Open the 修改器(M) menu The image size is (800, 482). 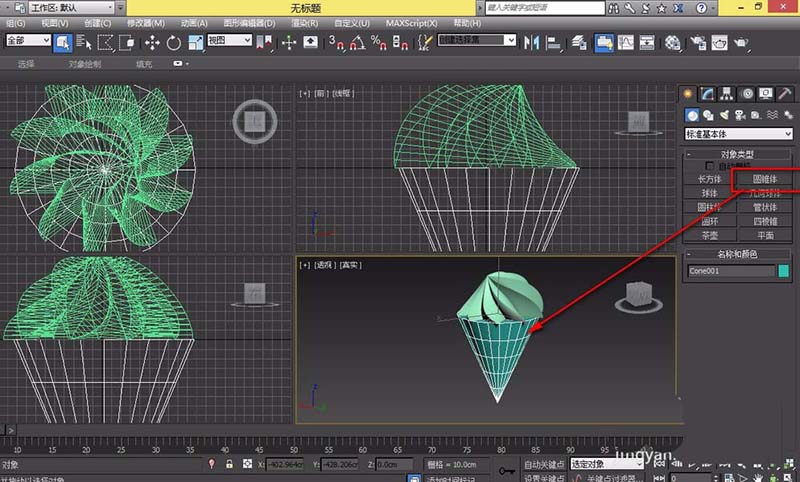click(145, 23)
